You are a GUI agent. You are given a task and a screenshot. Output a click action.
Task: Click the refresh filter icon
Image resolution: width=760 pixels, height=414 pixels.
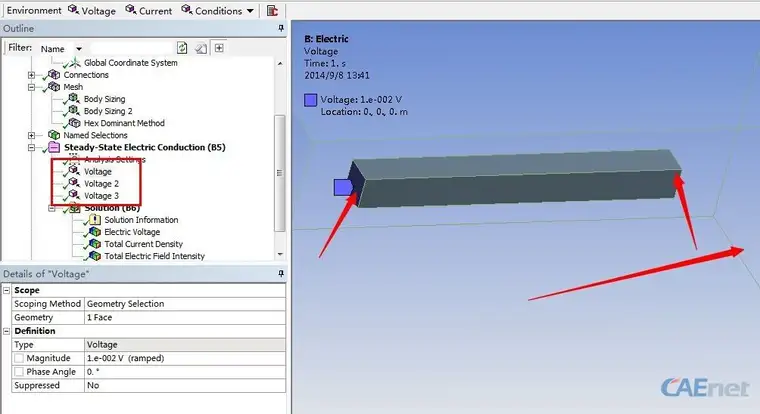click(182, 48)
